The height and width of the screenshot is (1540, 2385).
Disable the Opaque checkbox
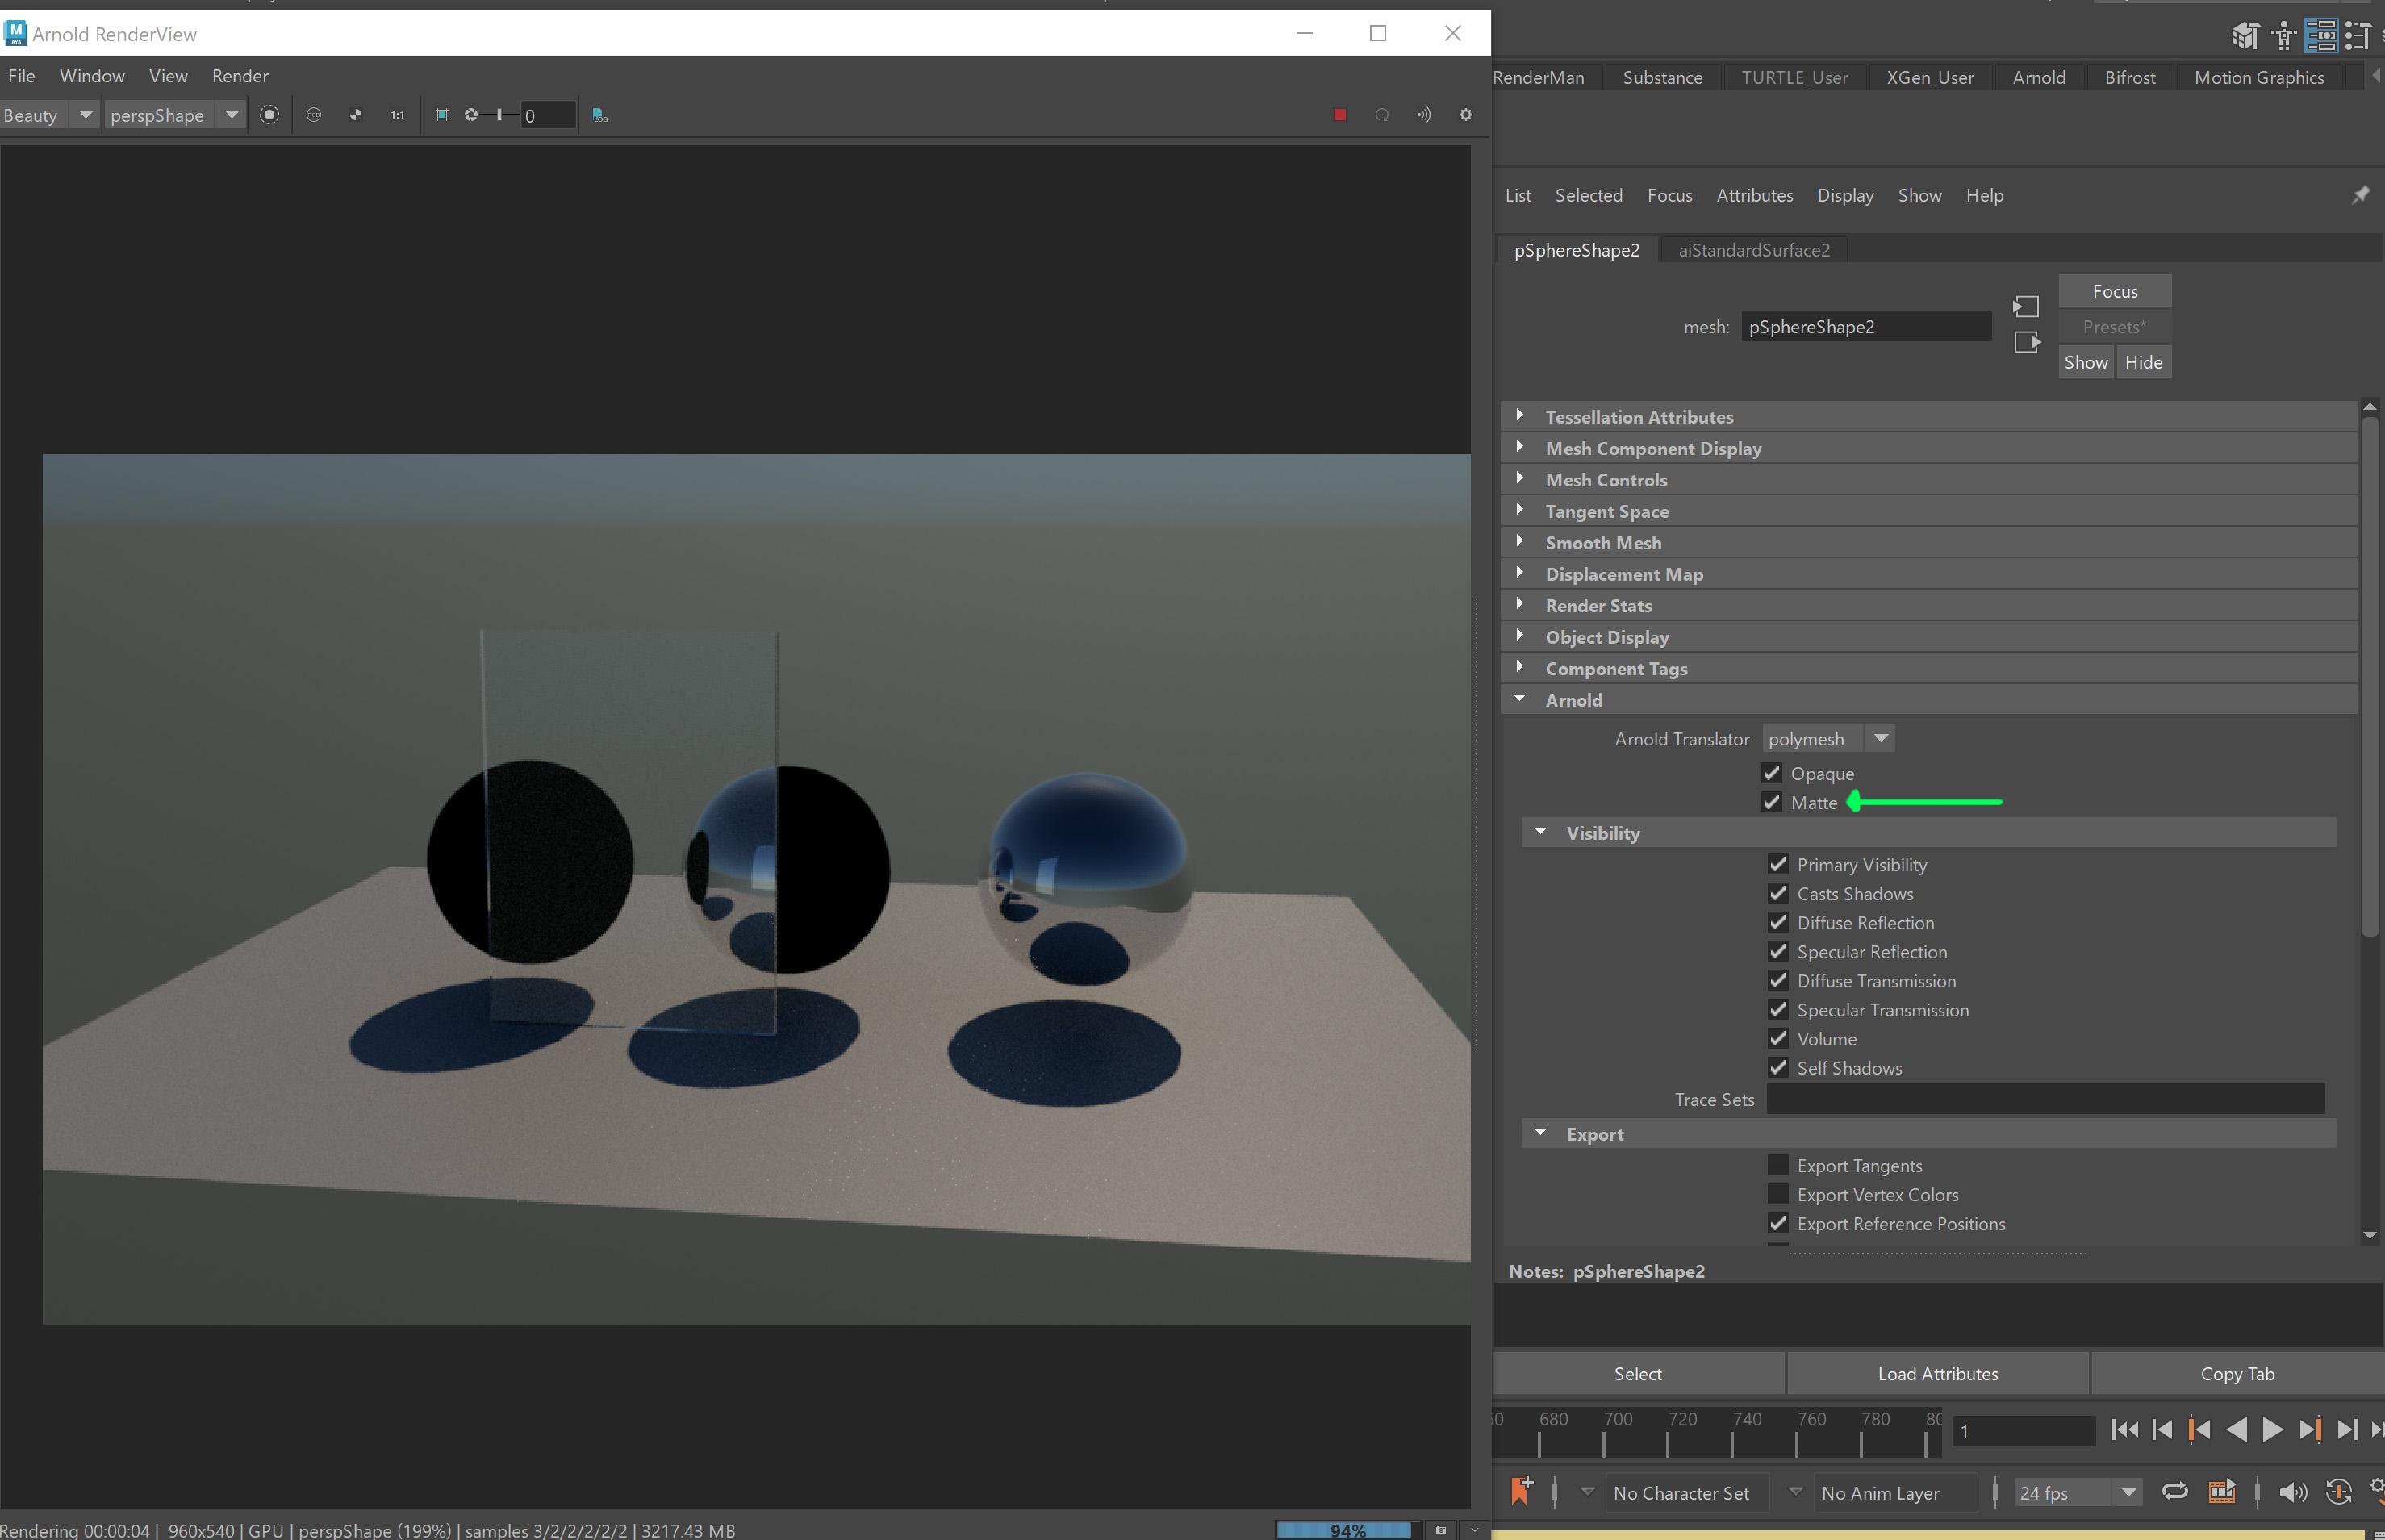pos(1772,773)
